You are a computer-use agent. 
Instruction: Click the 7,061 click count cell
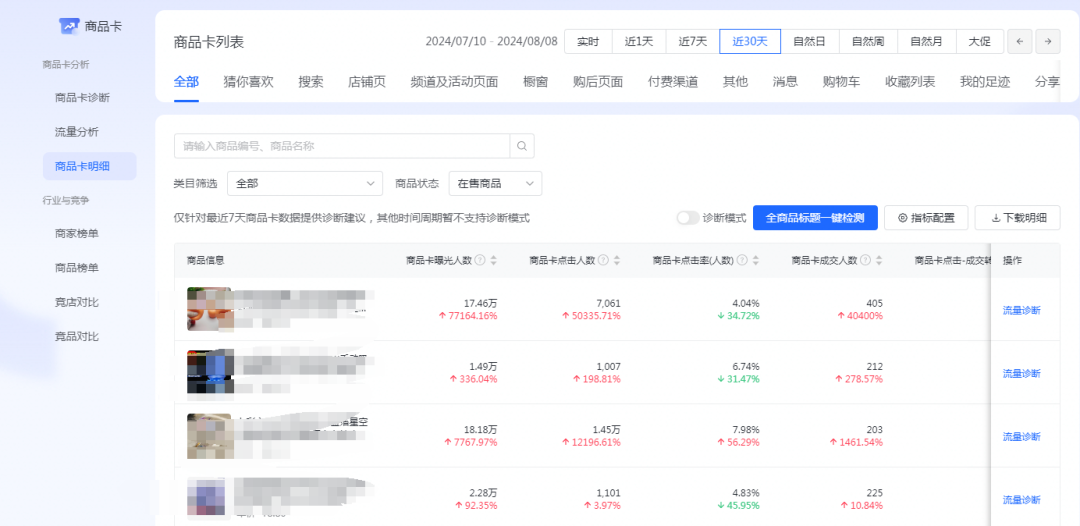pyautogui.click(x=606, y=303)
